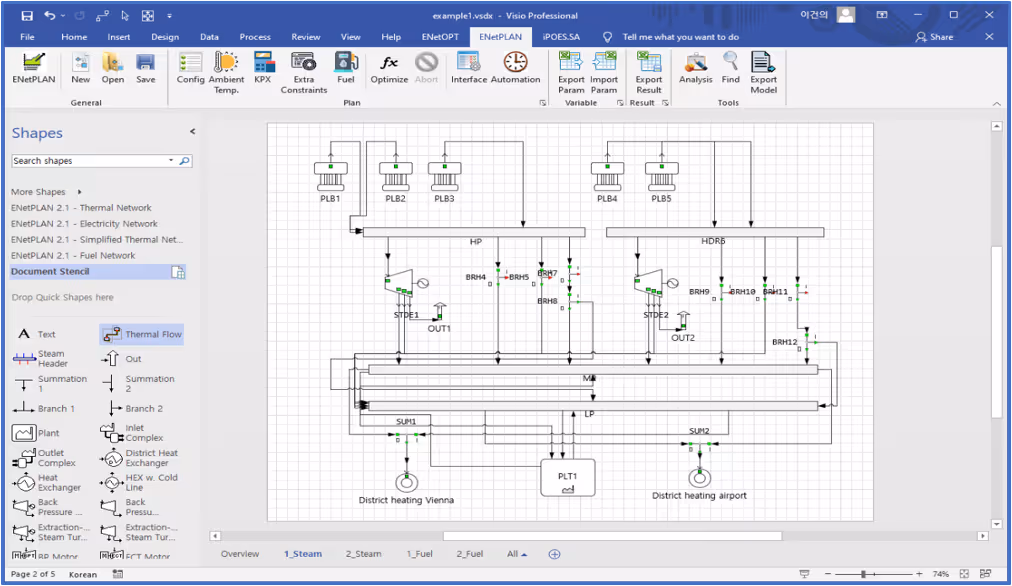Open the Customize Quick Access Toolbar dropdown
This screenshot has height=586, width=1012.
(x=170, y=15)
